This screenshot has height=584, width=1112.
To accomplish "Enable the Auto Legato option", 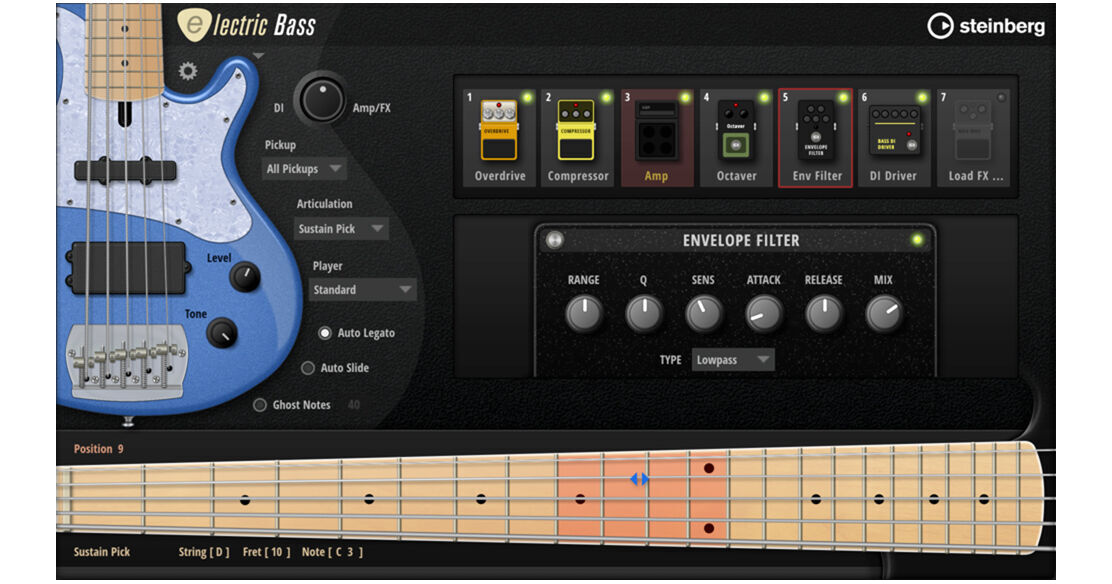I will pos(325,333).
